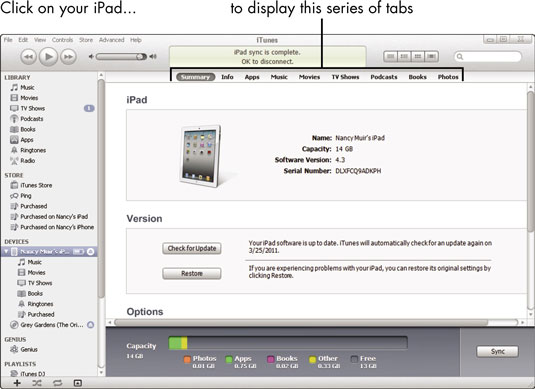The height and width of the screenshot is (389, 535).
Task: Click the Restore button
Action: tap(192, 274)
